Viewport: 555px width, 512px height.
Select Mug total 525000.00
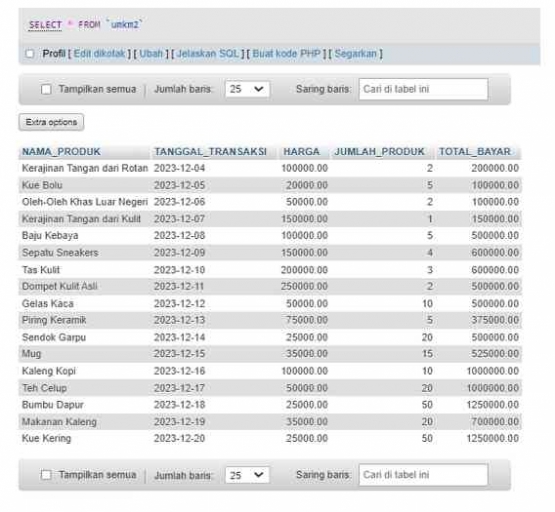pyautogui.click(x=495, y=353)
